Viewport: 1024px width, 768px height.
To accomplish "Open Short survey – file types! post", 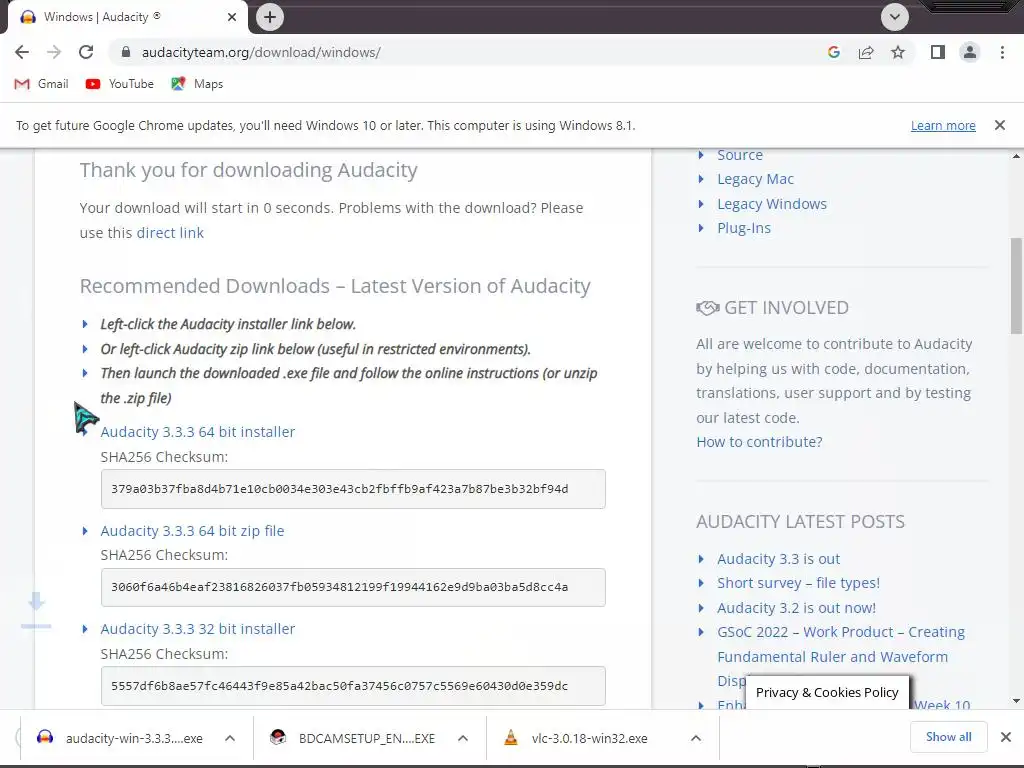I will pyautogui.click(x=799, y=583).
